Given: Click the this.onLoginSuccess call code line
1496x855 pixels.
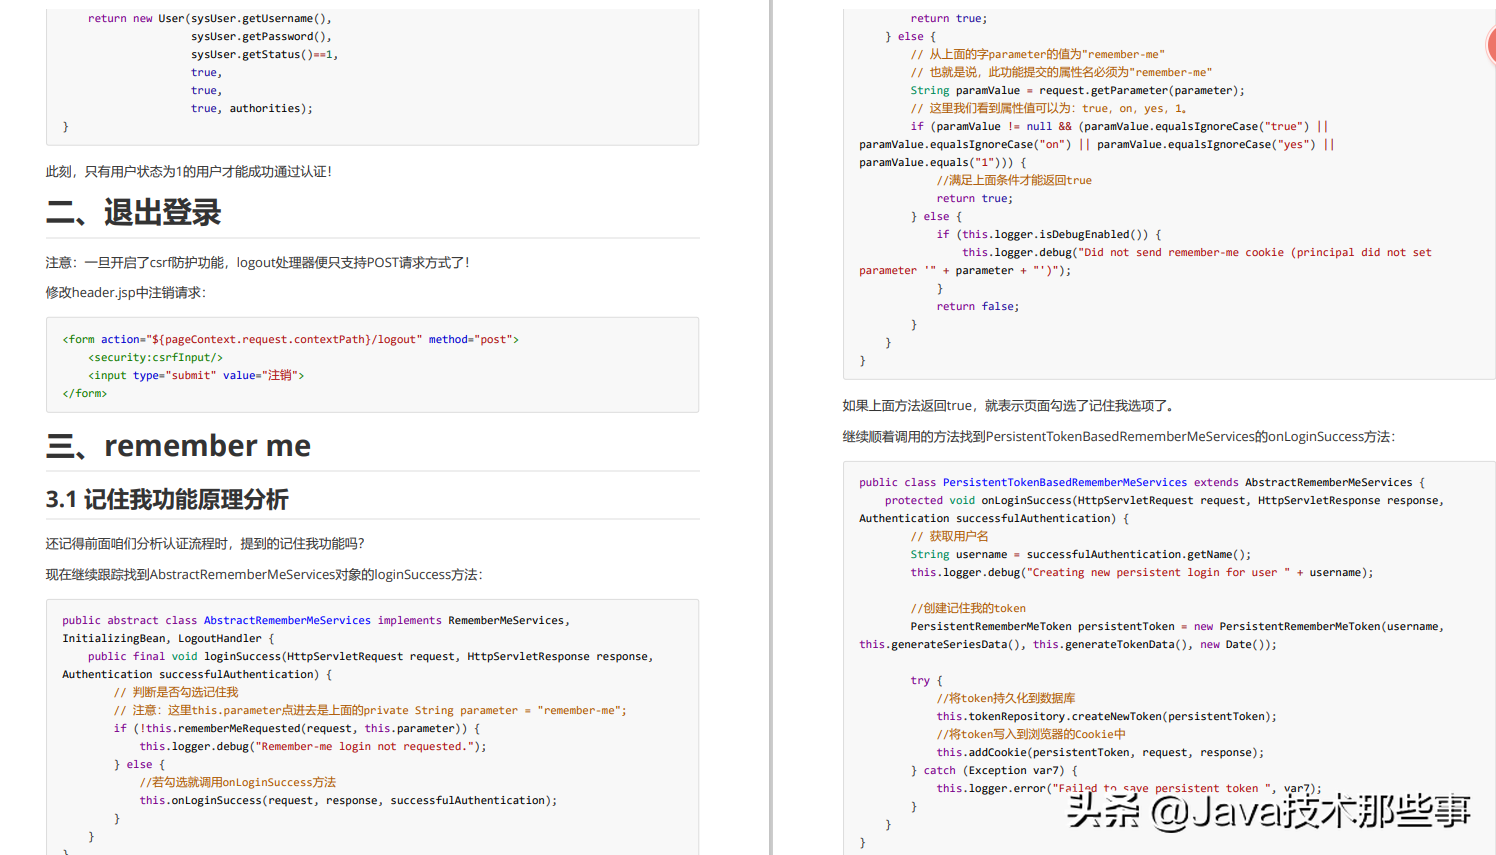Looking at the screenshot, I should (348, 800).
